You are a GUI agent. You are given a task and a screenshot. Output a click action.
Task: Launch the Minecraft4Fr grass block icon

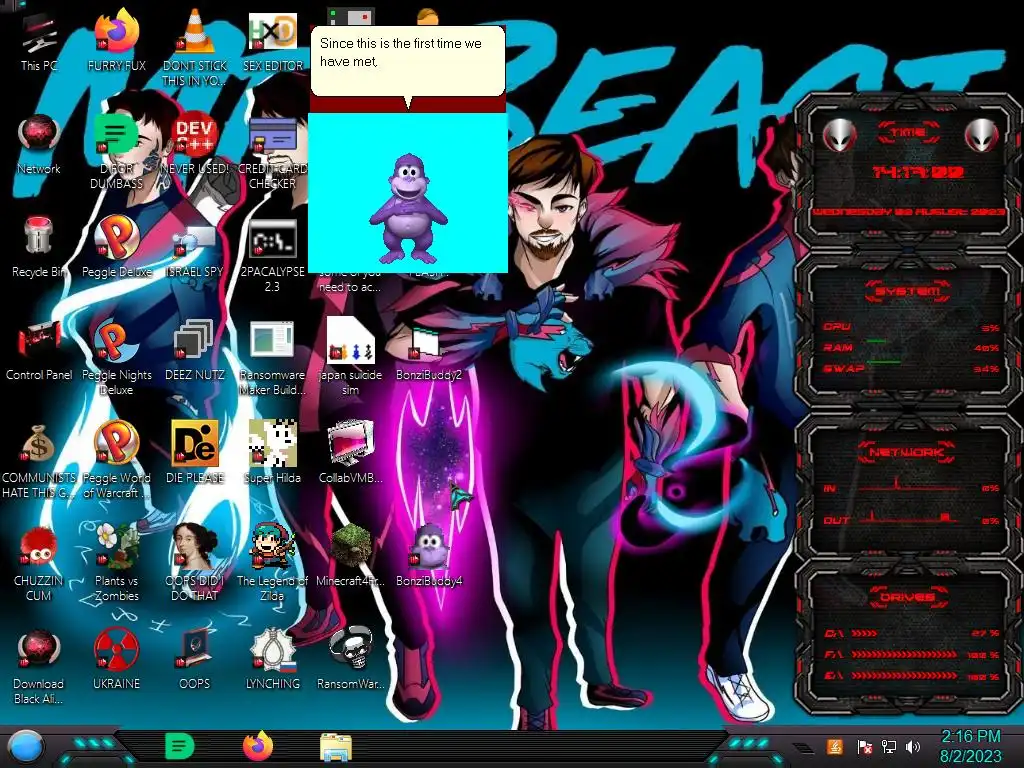pos(351,555)
